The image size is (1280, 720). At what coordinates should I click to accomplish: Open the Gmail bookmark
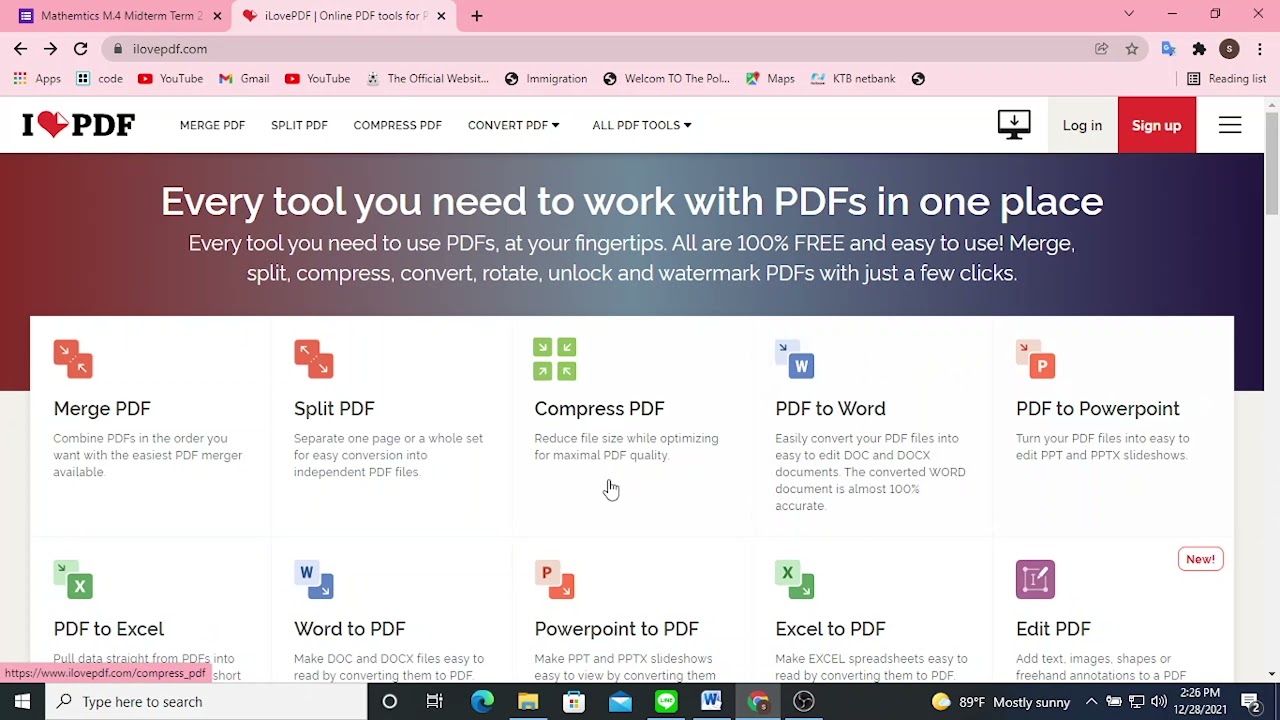pyautogui.click(x=244, y=78)
